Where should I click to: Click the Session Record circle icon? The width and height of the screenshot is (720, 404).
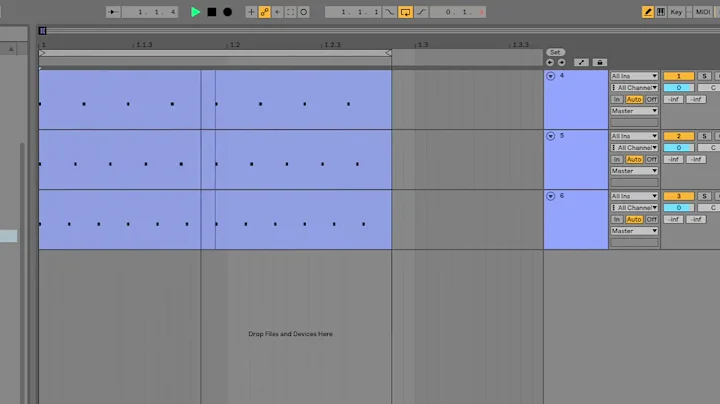pyautogui.click(x=304, y=12)
